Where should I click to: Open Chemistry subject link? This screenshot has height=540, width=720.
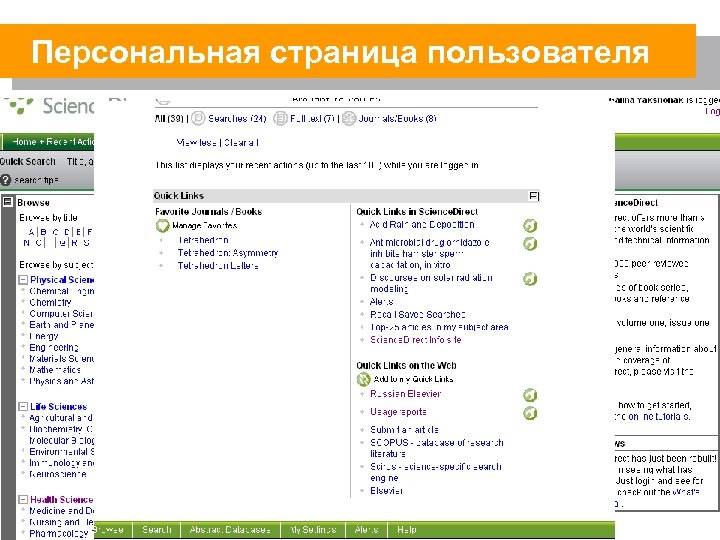[51, 302]
